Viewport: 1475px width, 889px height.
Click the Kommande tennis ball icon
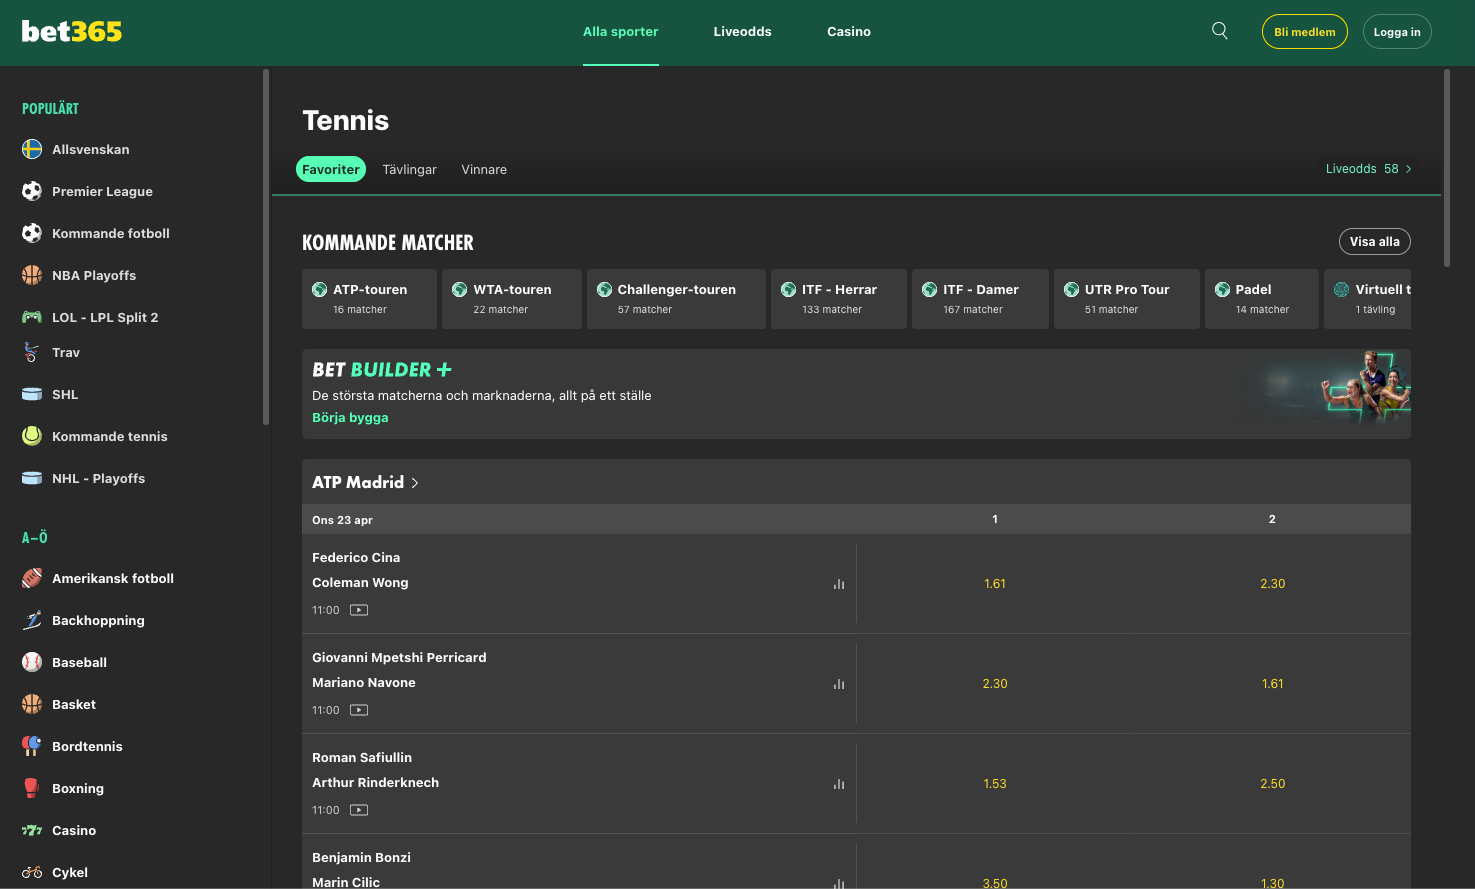point(32,436)
